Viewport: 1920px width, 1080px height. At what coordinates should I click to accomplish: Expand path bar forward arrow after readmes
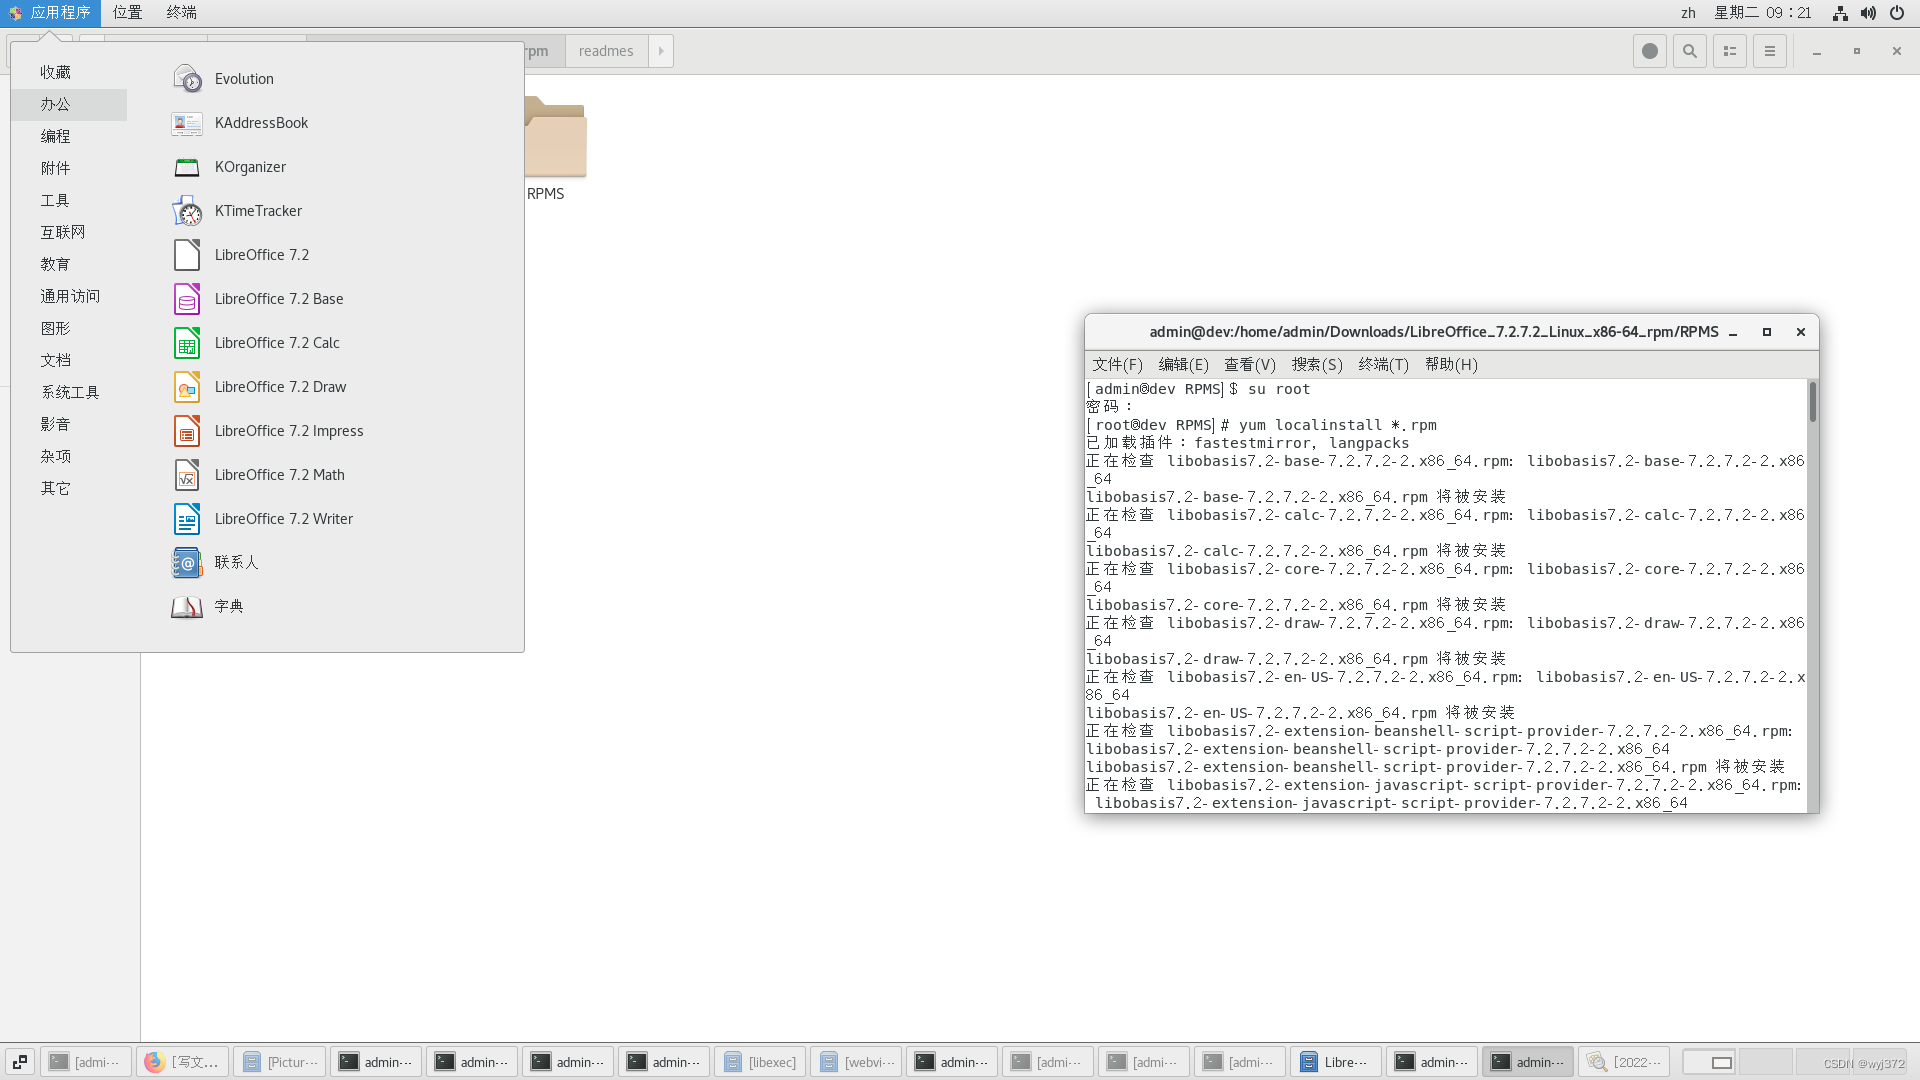(661, 51)
